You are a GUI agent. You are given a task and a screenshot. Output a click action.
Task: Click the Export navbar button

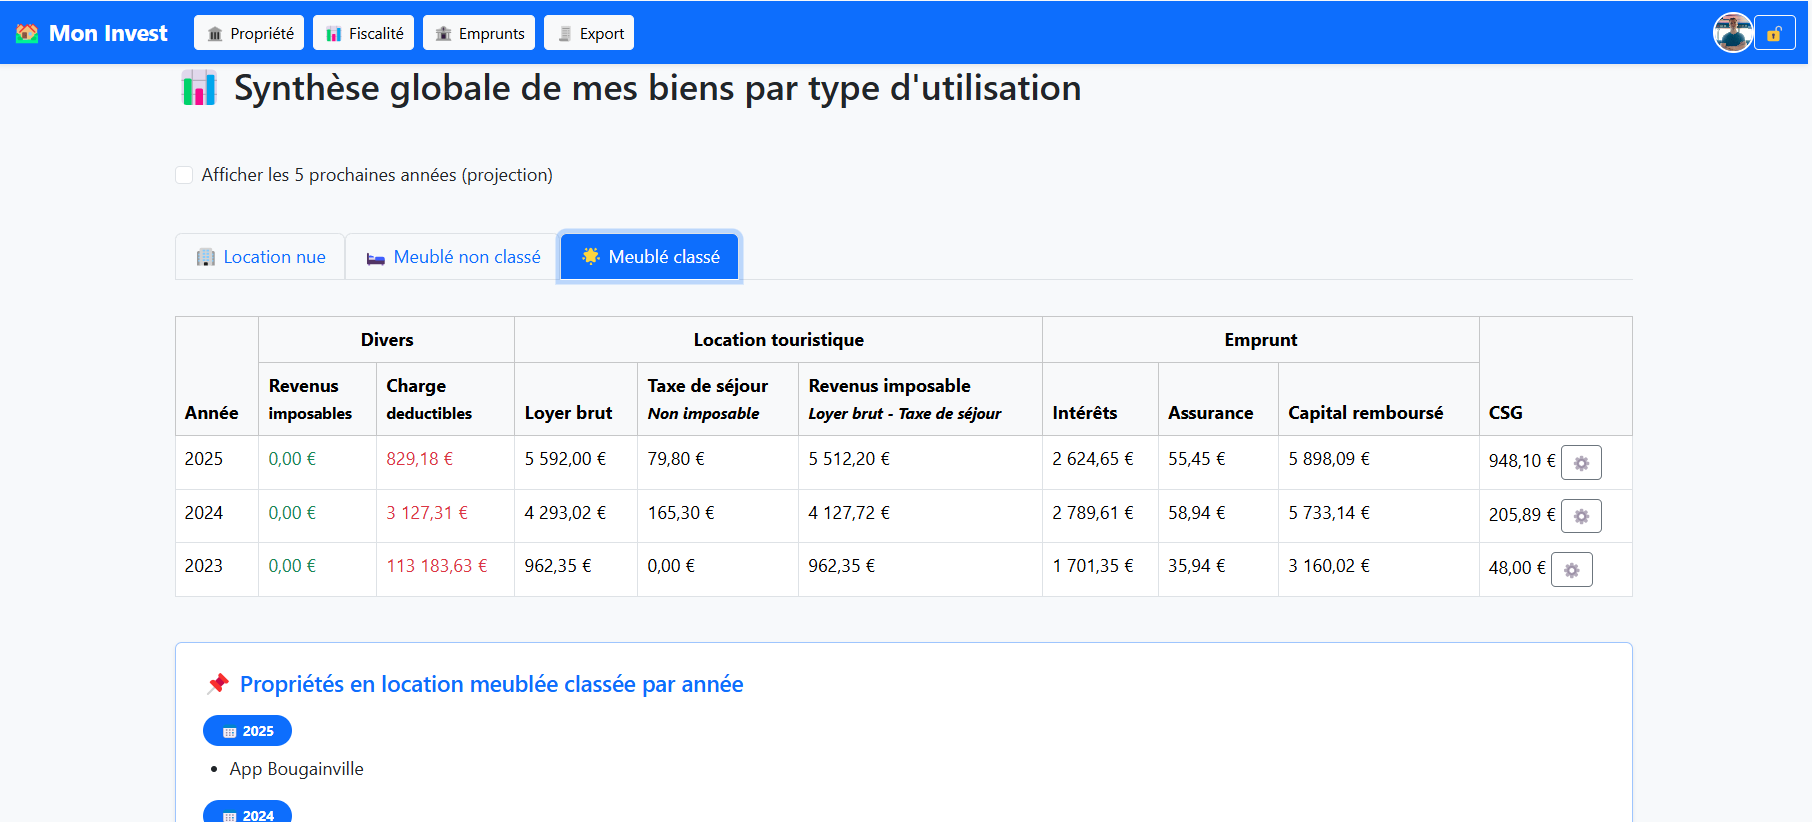(x=589, y=33)
